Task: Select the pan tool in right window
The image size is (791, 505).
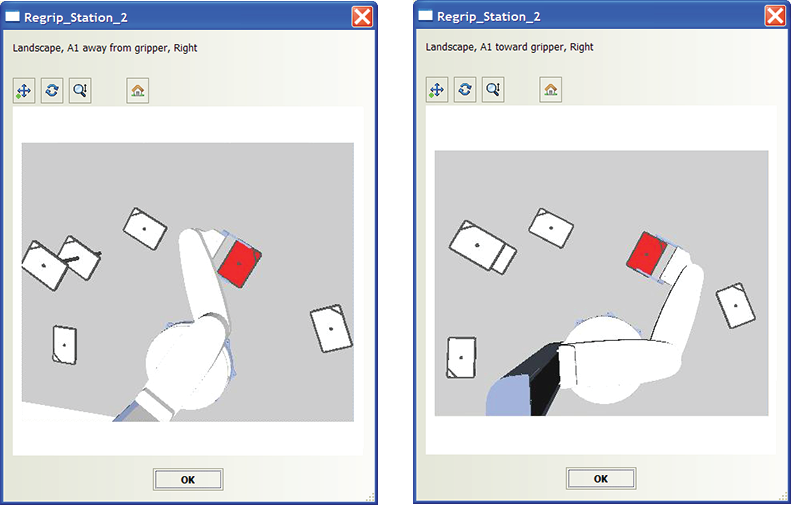Action: [x=437, y=90]
